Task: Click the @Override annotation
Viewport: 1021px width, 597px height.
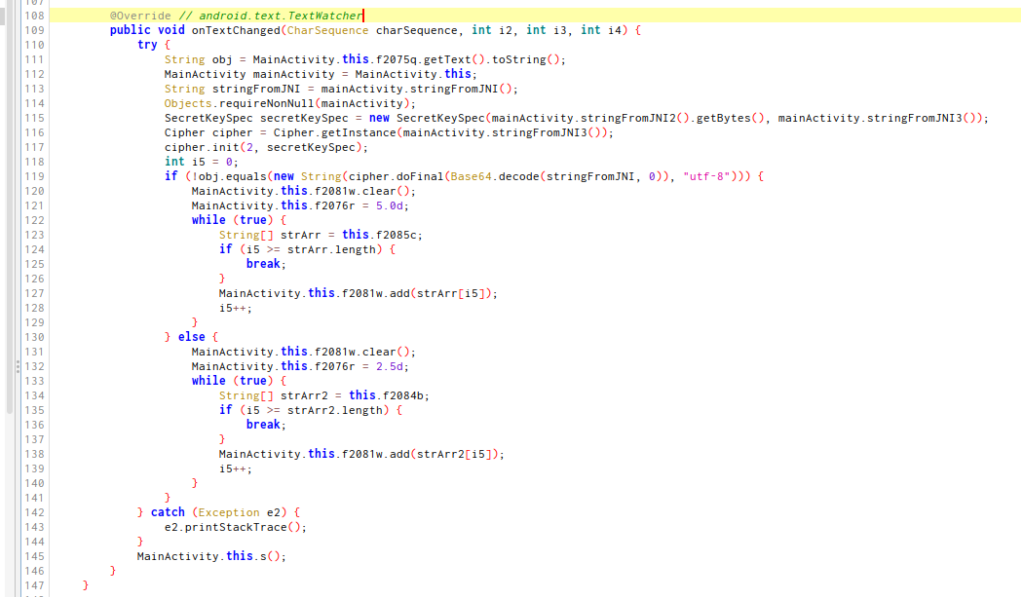Action: click(x=140, y=16)
